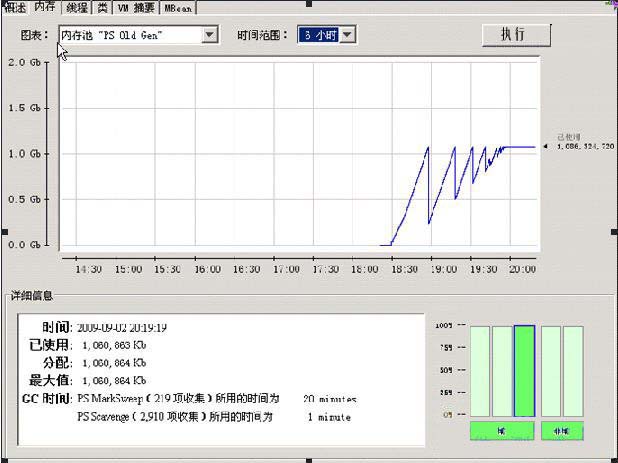618x463 pixels.
Task: Select the second heap pool usage bar
Action: 502,371
